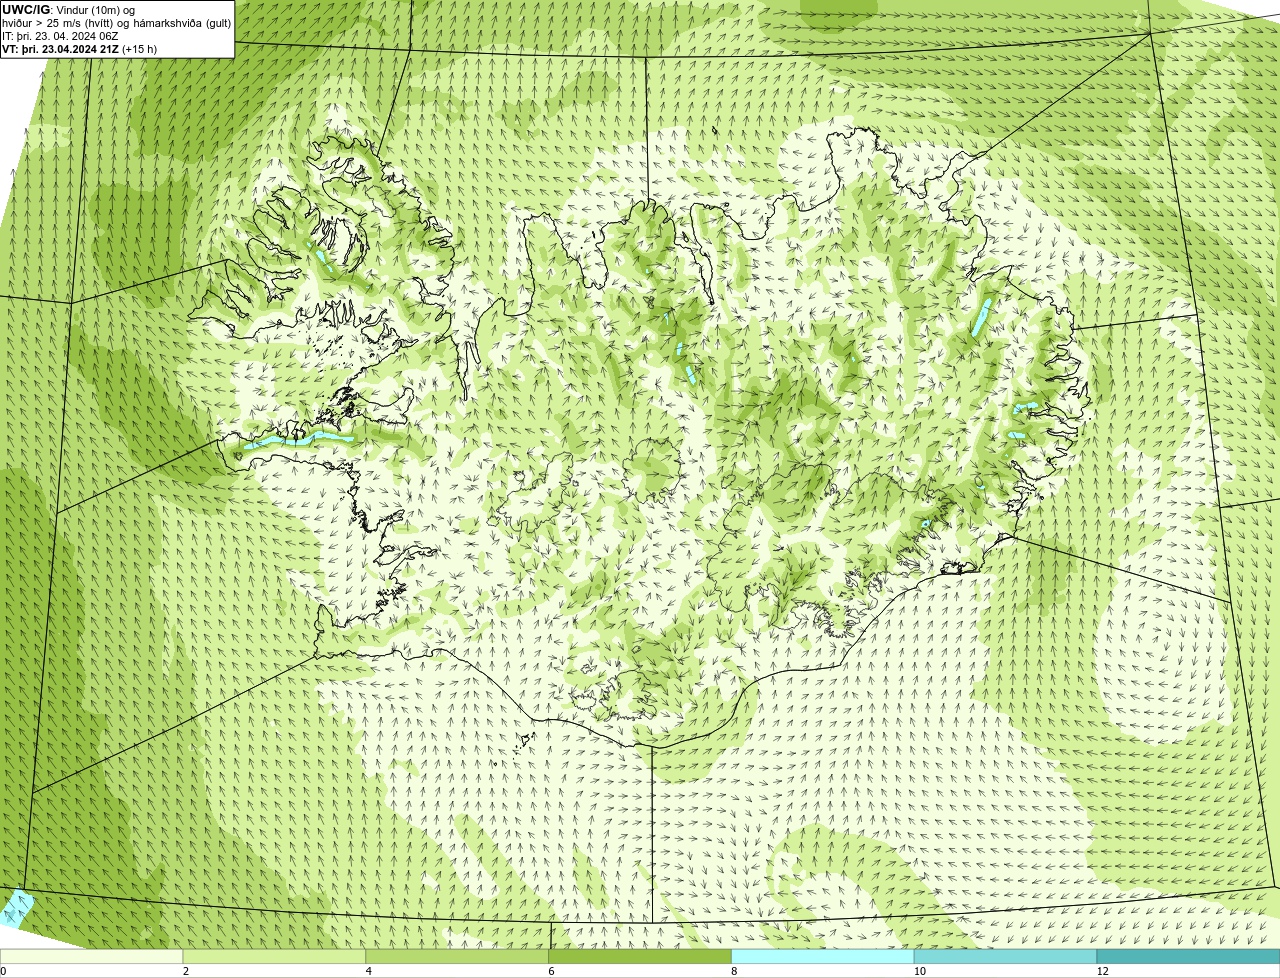Click the legend tick label '4'
1280x978 pixels.
[369, 971]
